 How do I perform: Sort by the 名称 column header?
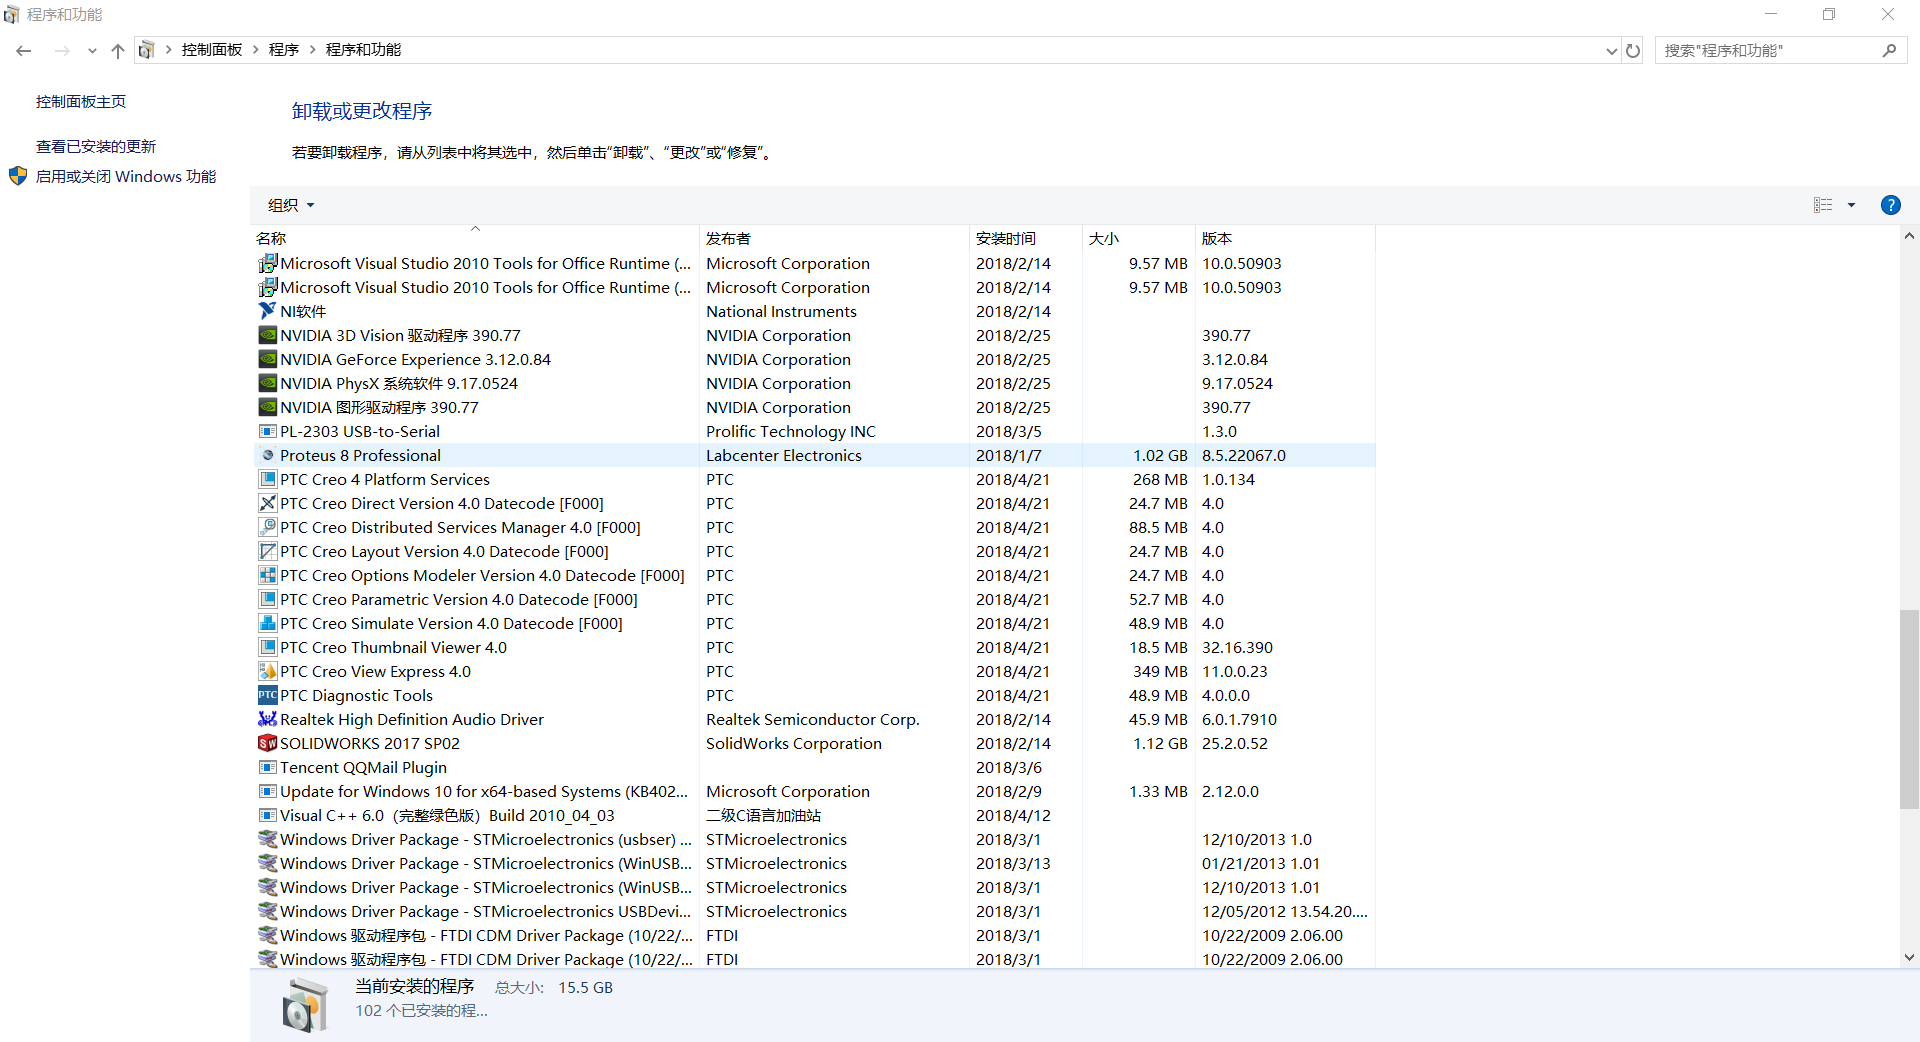point(475,238)
